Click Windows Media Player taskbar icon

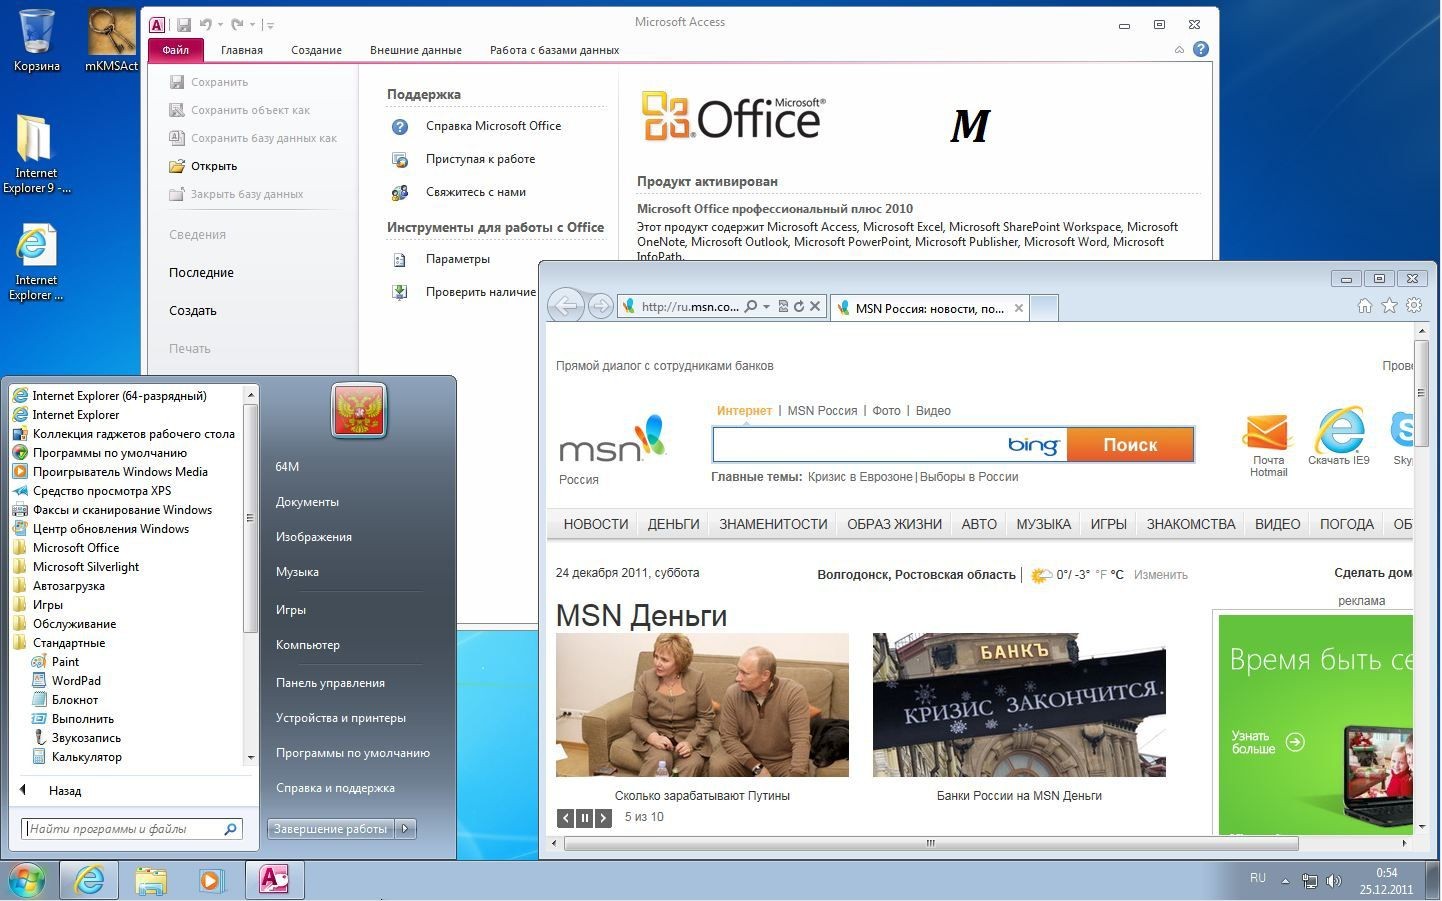click(211, 880)
